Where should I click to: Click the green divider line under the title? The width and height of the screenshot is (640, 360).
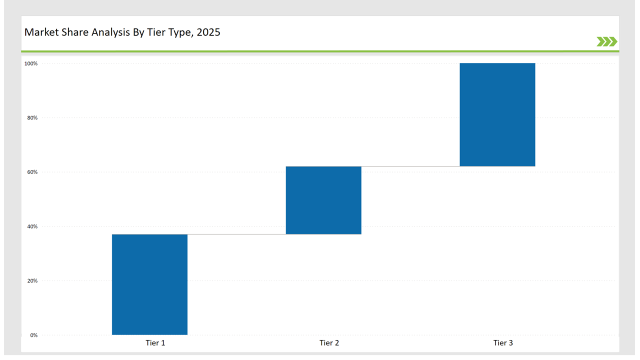pos(320,51)
